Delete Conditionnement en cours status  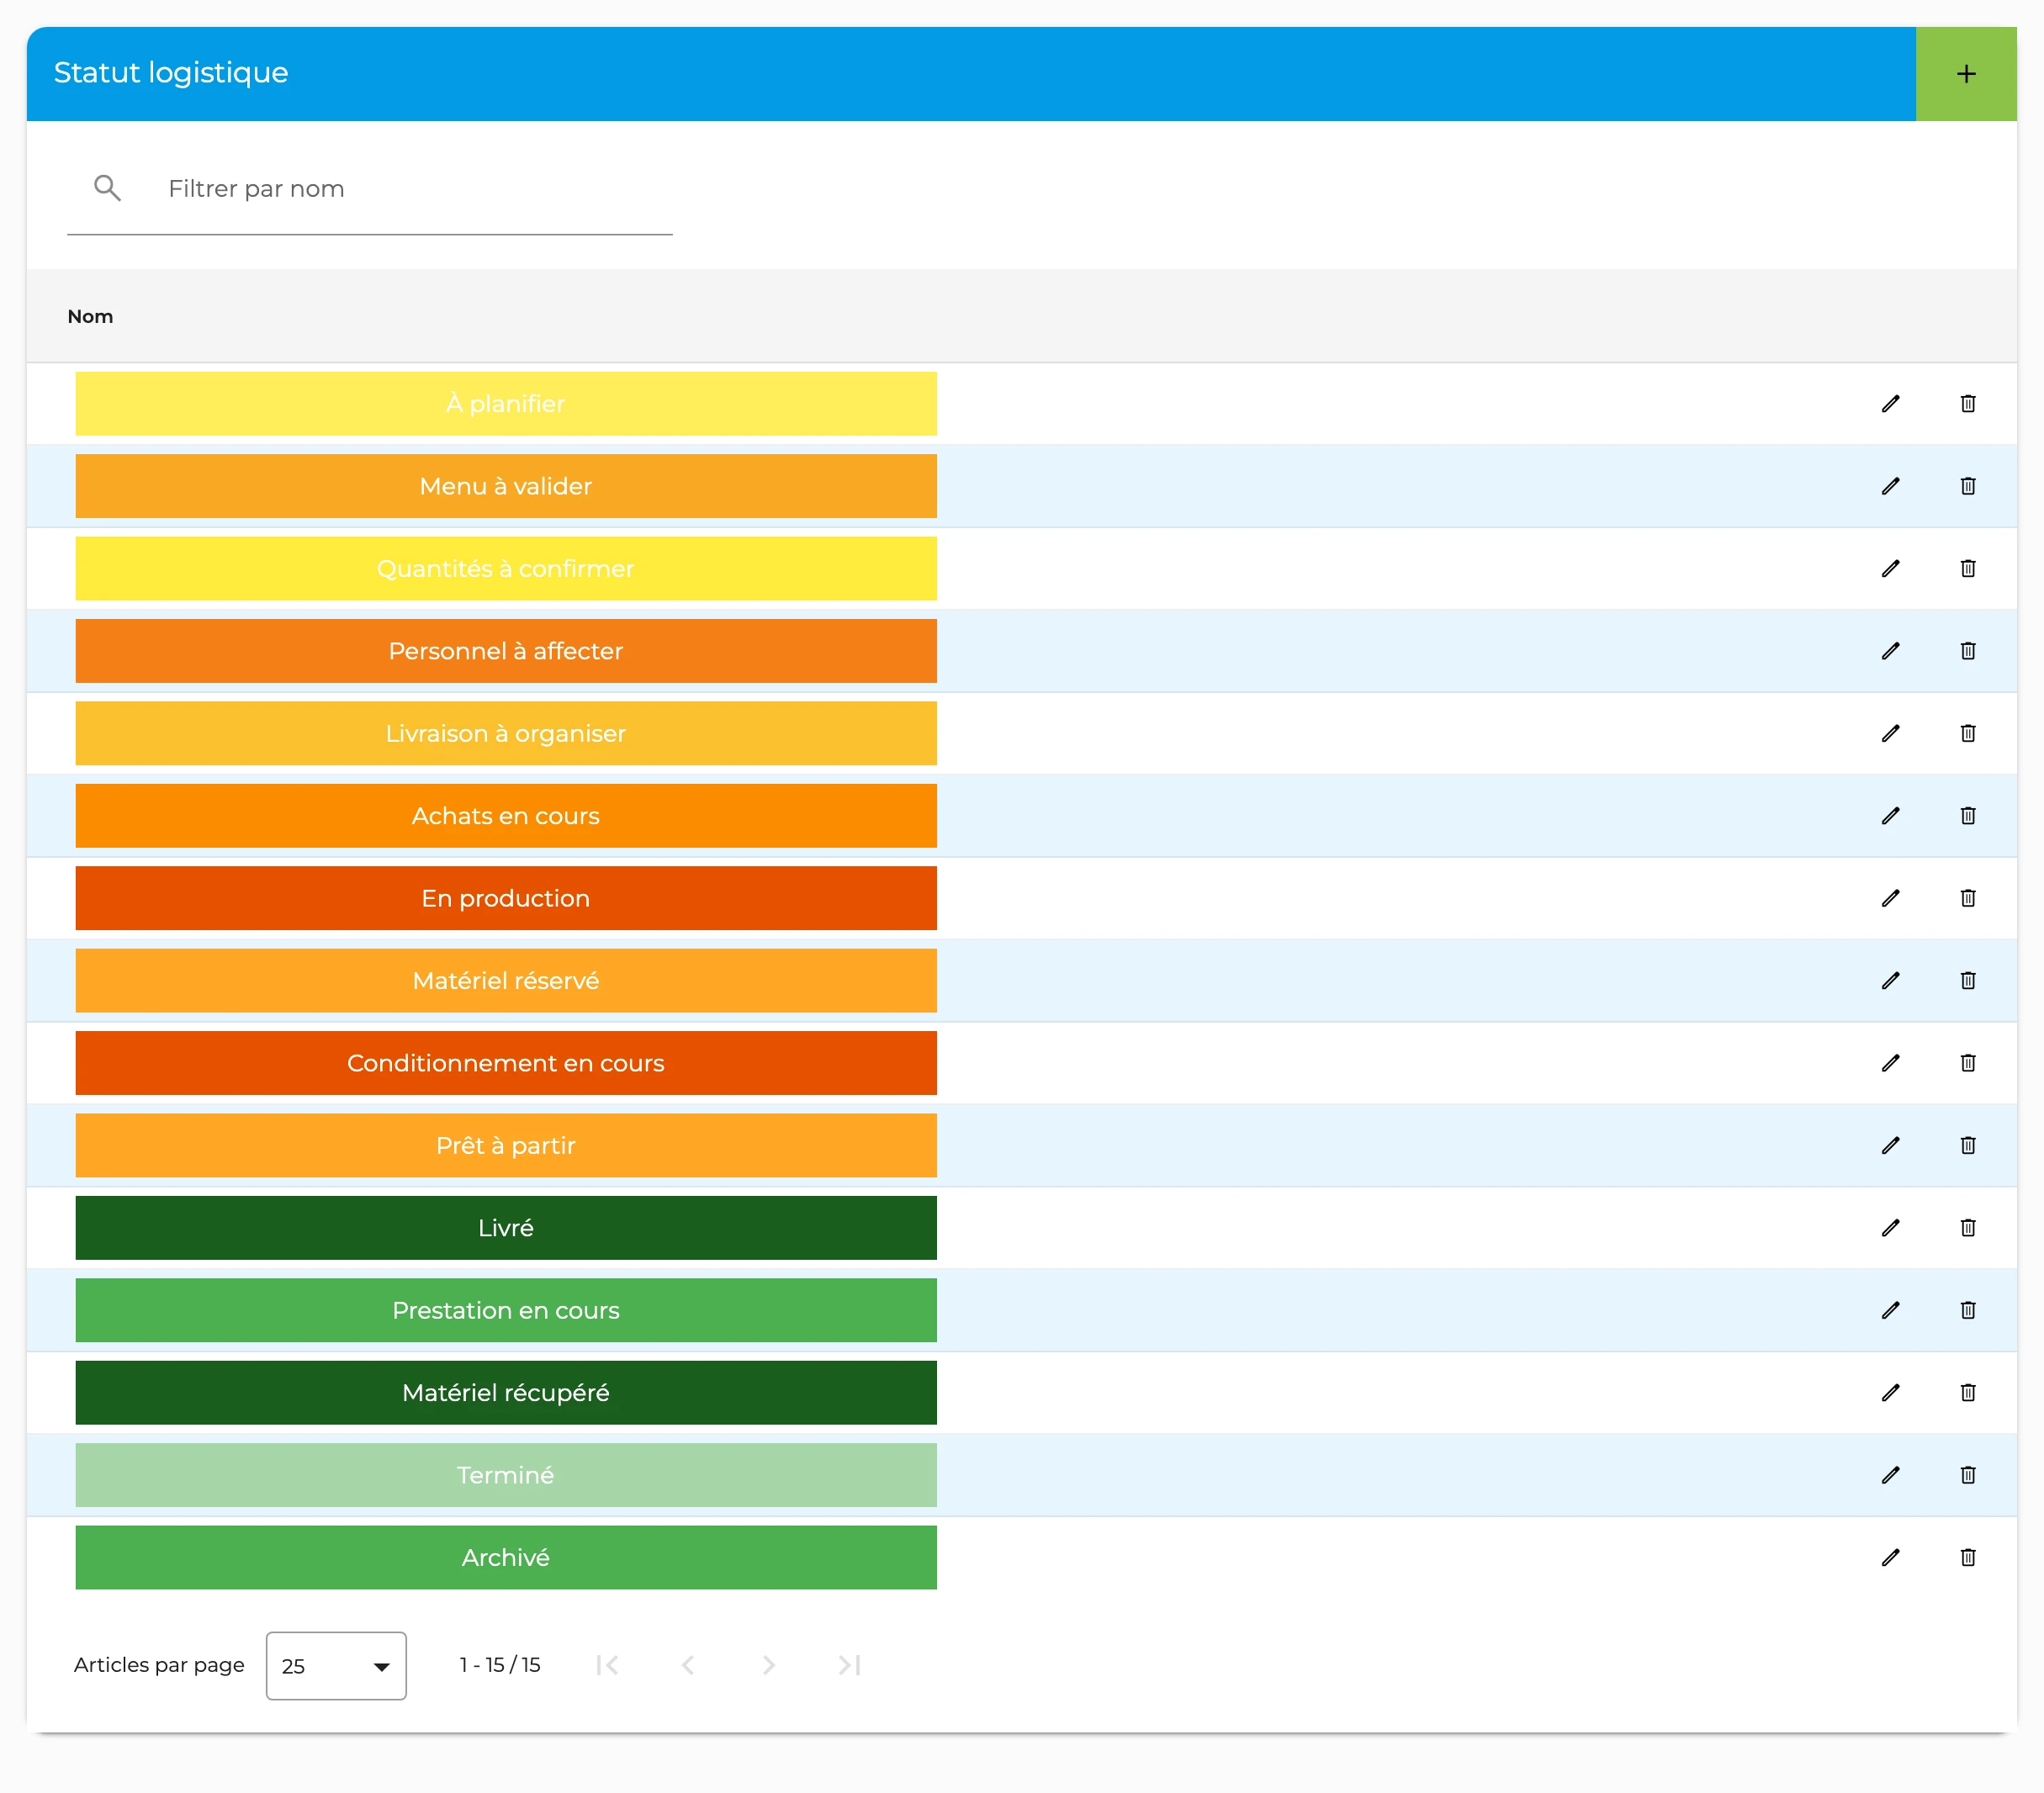coord(1967,1063)
